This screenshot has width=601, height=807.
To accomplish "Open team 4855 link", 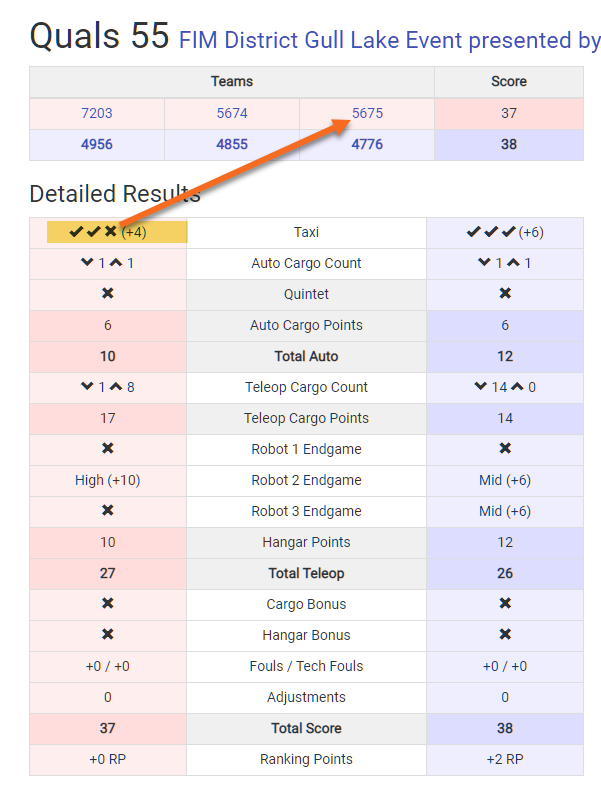I will (x=232, y=144).
